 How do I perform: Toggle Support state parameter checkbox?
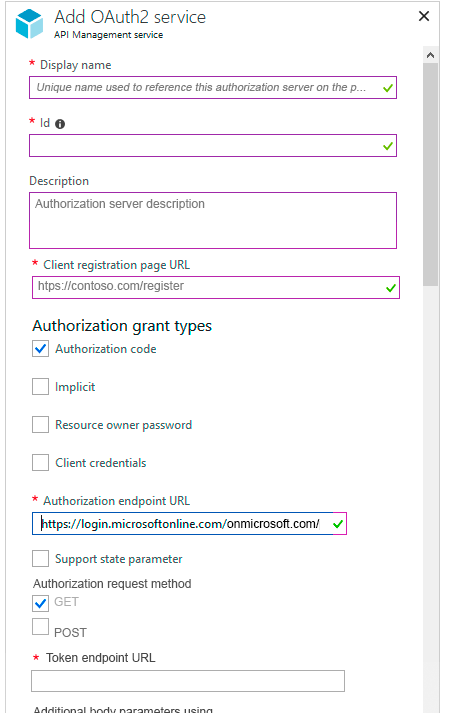(x=40, y=558)
